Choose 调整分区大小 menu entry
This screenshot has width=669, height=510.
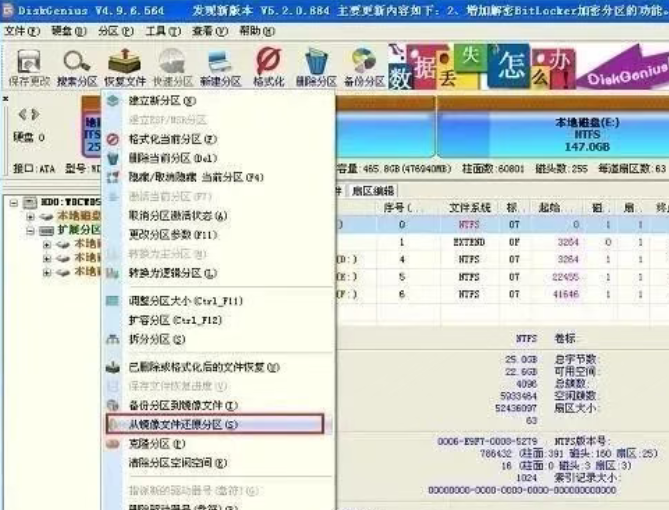tap(186, 301)
